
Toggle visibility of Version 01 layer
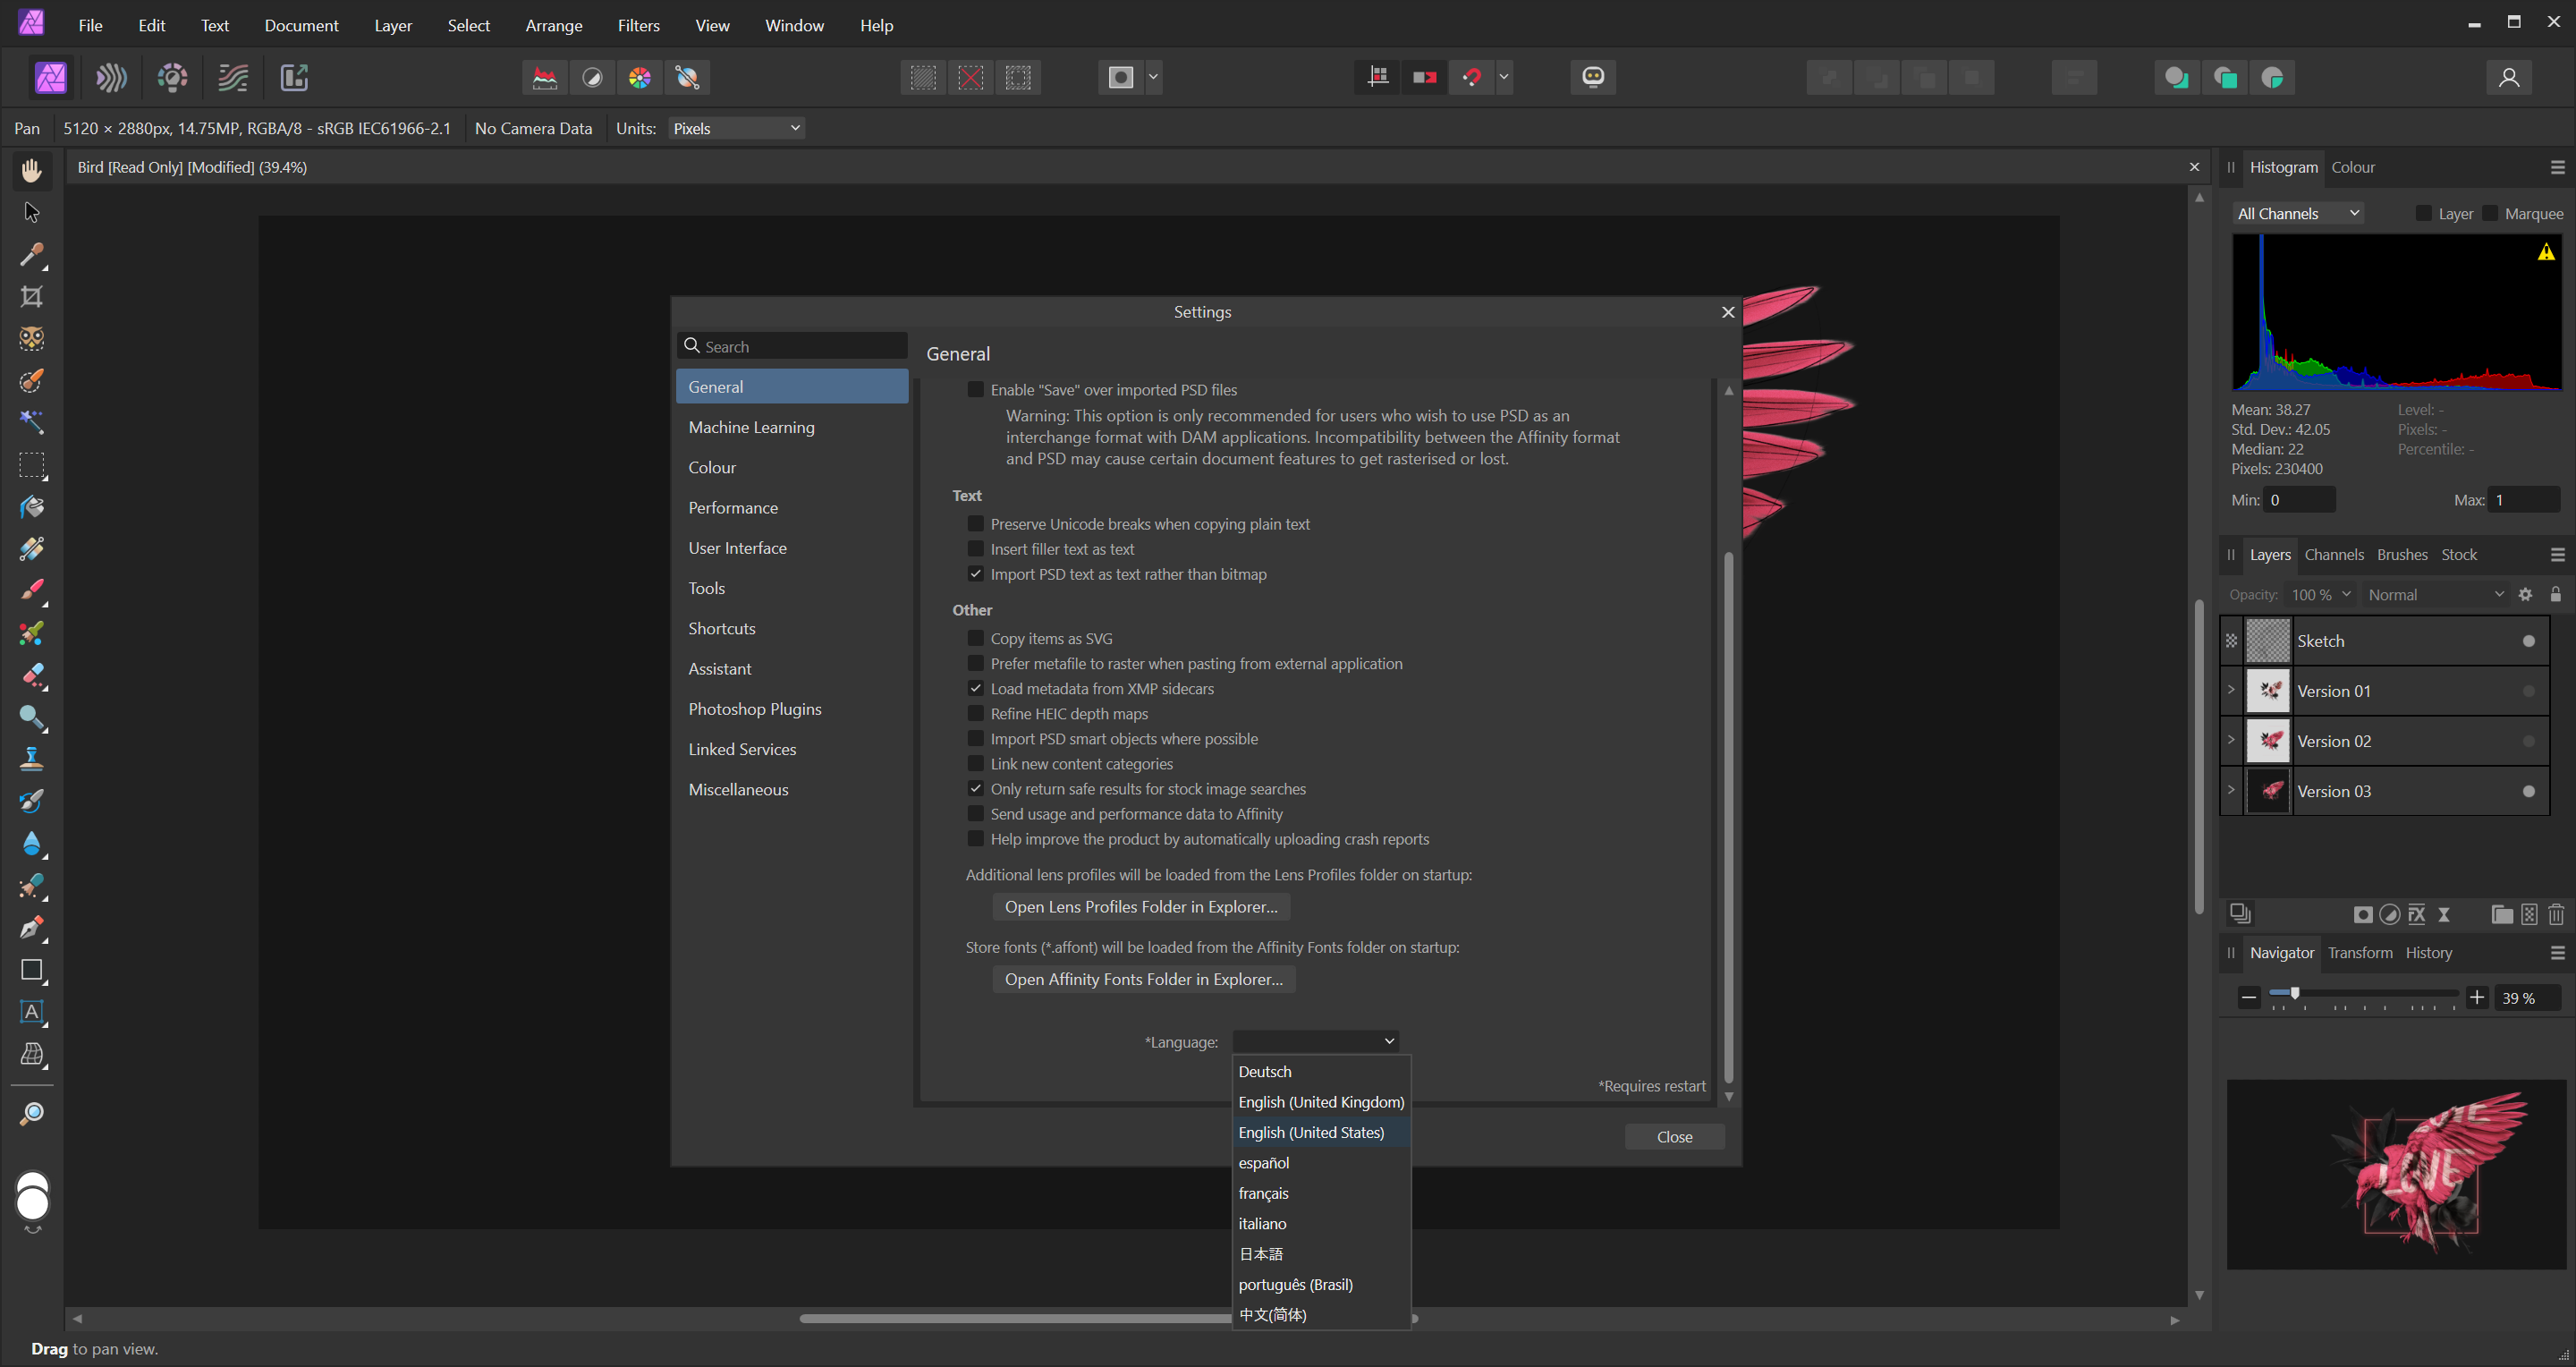(x=2529, y=691)
